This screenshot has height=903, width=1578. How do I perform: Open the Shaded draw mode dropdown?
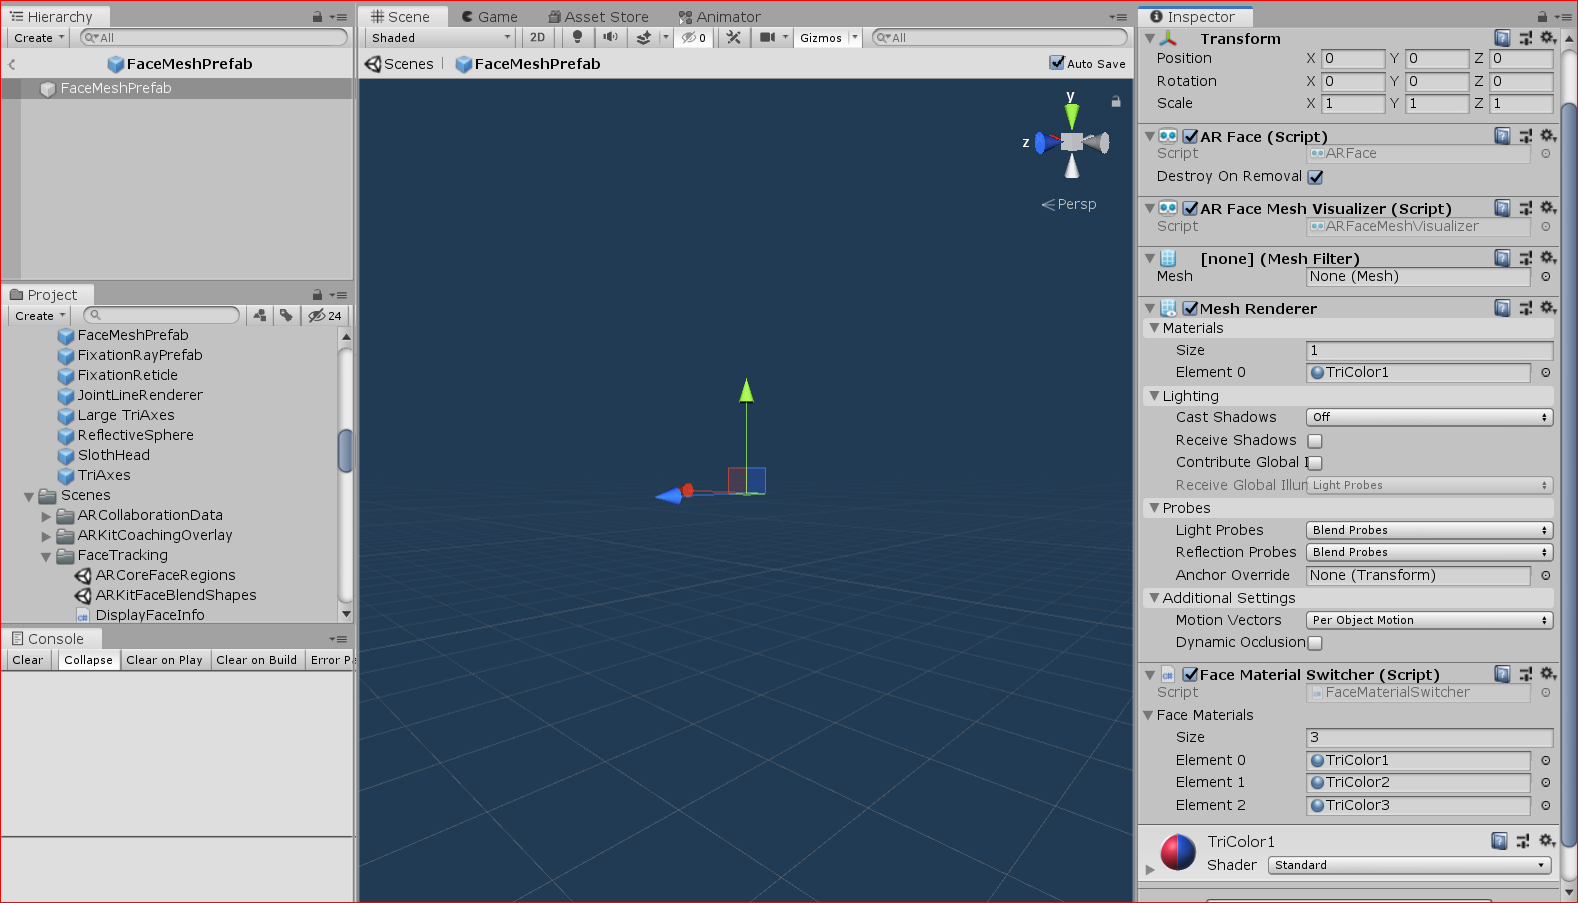coord(440,37)
